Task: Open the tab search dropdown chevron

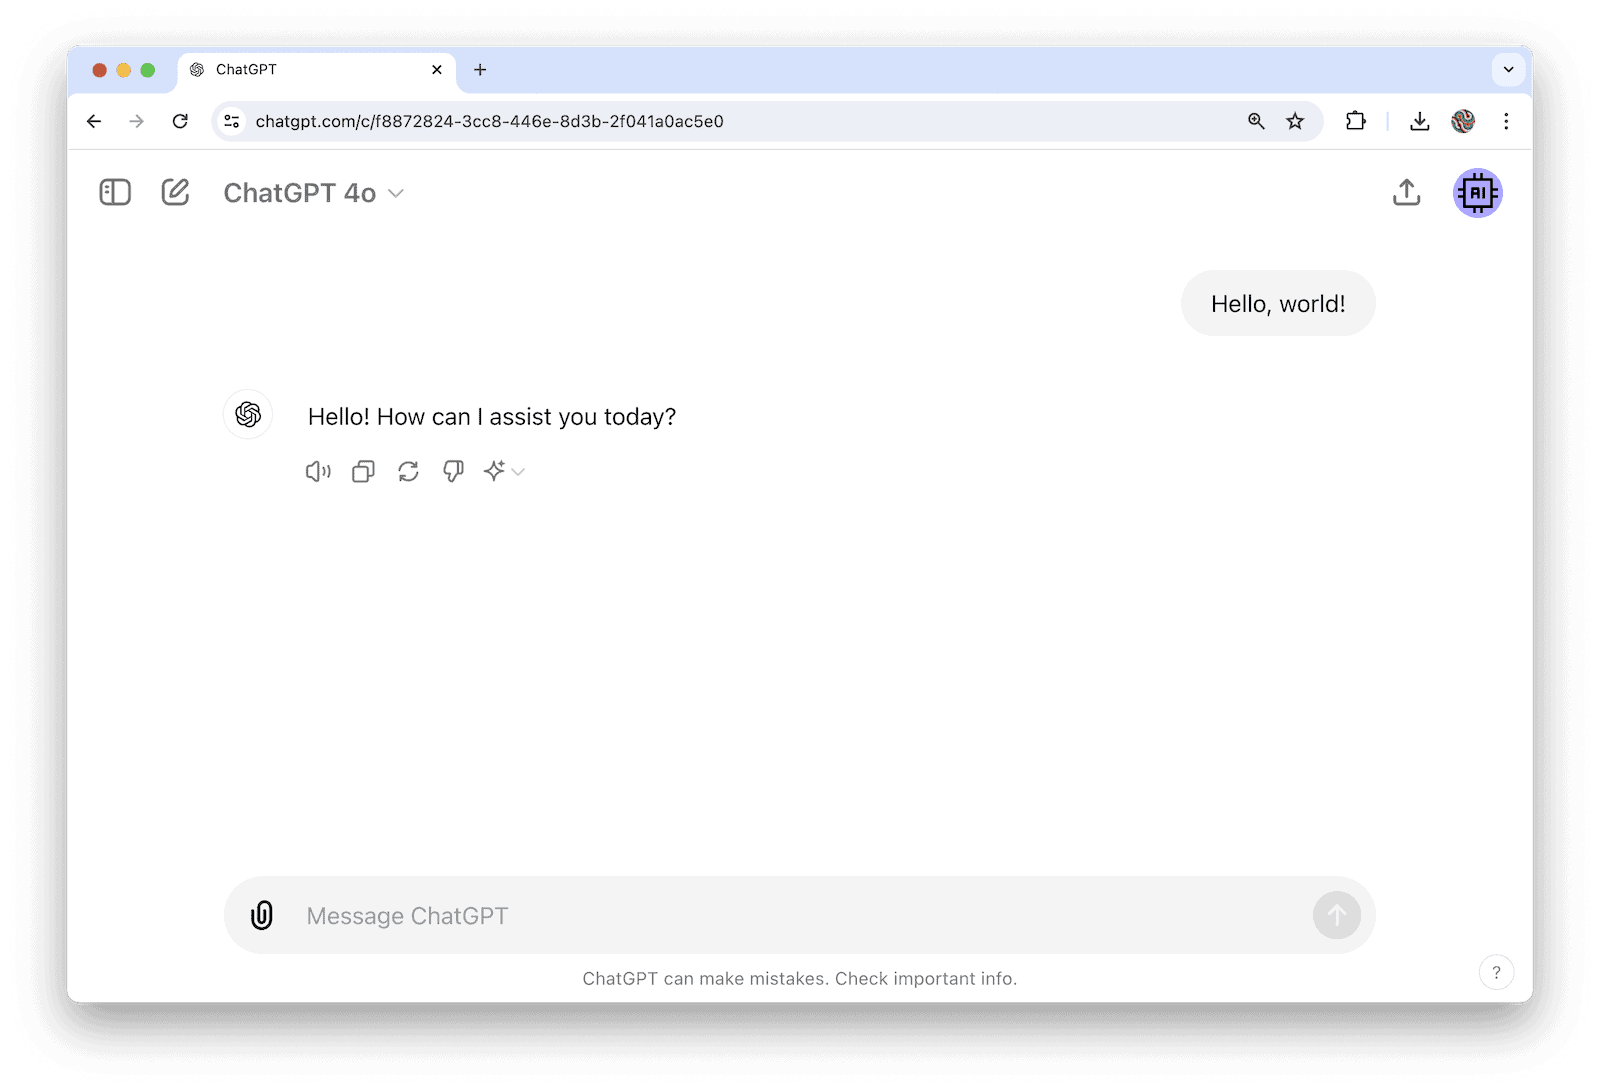Action: pyautogui.click(x=1508, y=69)
